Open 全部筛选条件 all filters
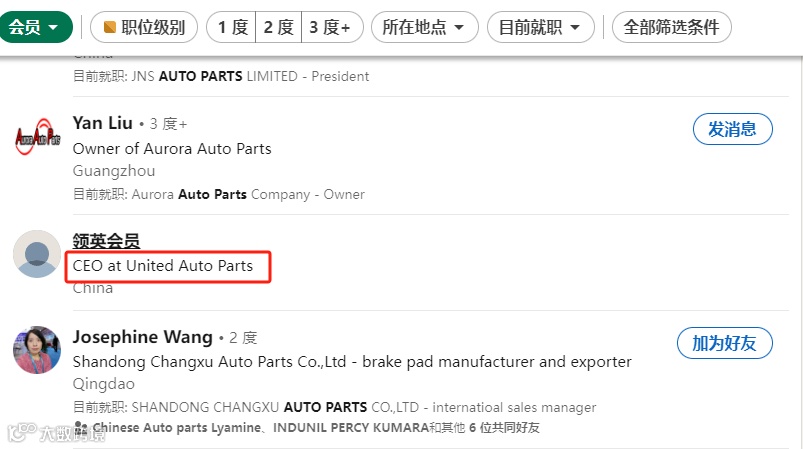803x449 pixels. pos(671,27)
